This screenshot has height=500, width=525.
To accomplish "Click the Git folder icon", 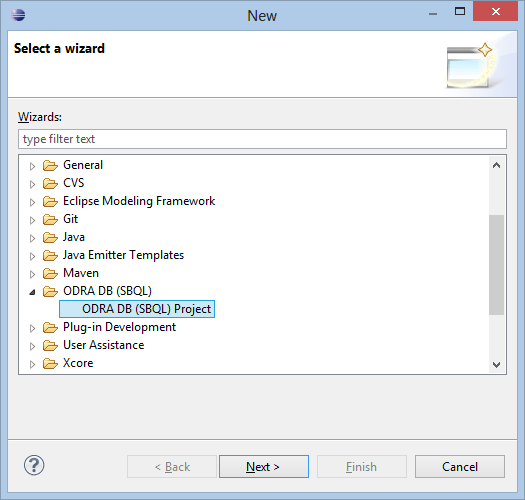I will point(50,220).
